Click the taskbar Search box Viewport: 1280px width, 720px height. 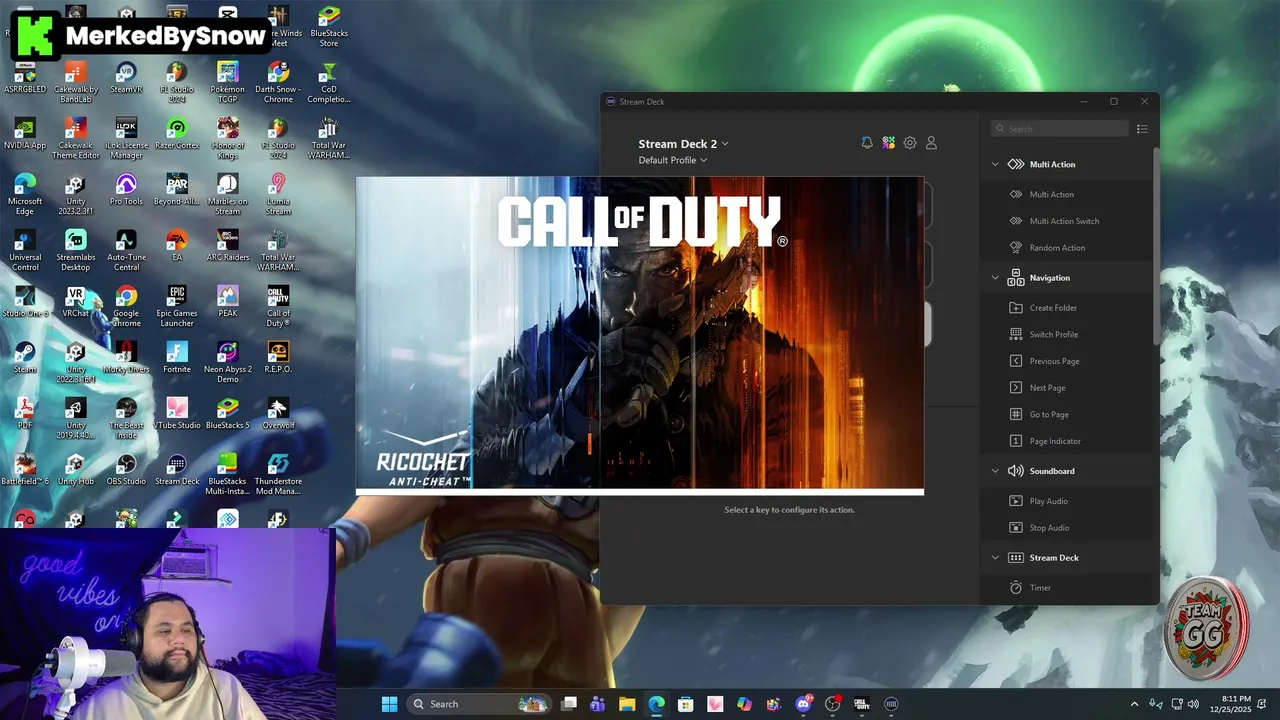pos(479,704)
